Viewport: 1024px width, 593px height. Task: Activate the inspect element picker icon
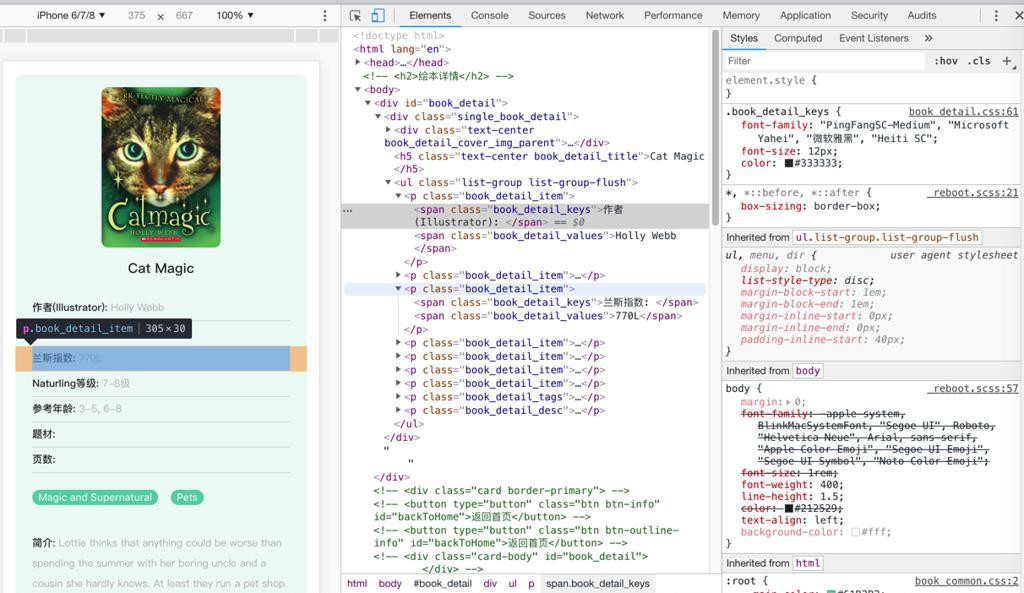(x=355, y=16)
